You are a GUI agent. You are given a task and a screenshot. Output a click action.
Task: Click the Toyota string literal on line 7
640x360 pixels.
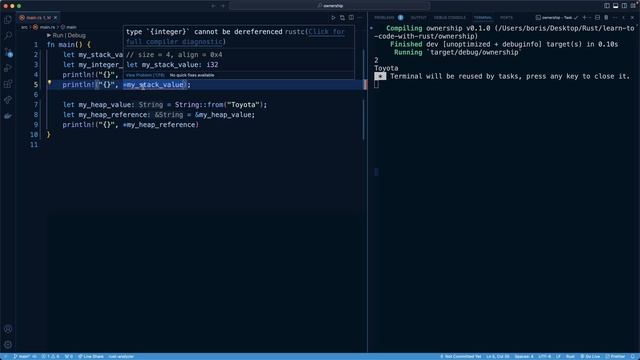coord(243,104)
